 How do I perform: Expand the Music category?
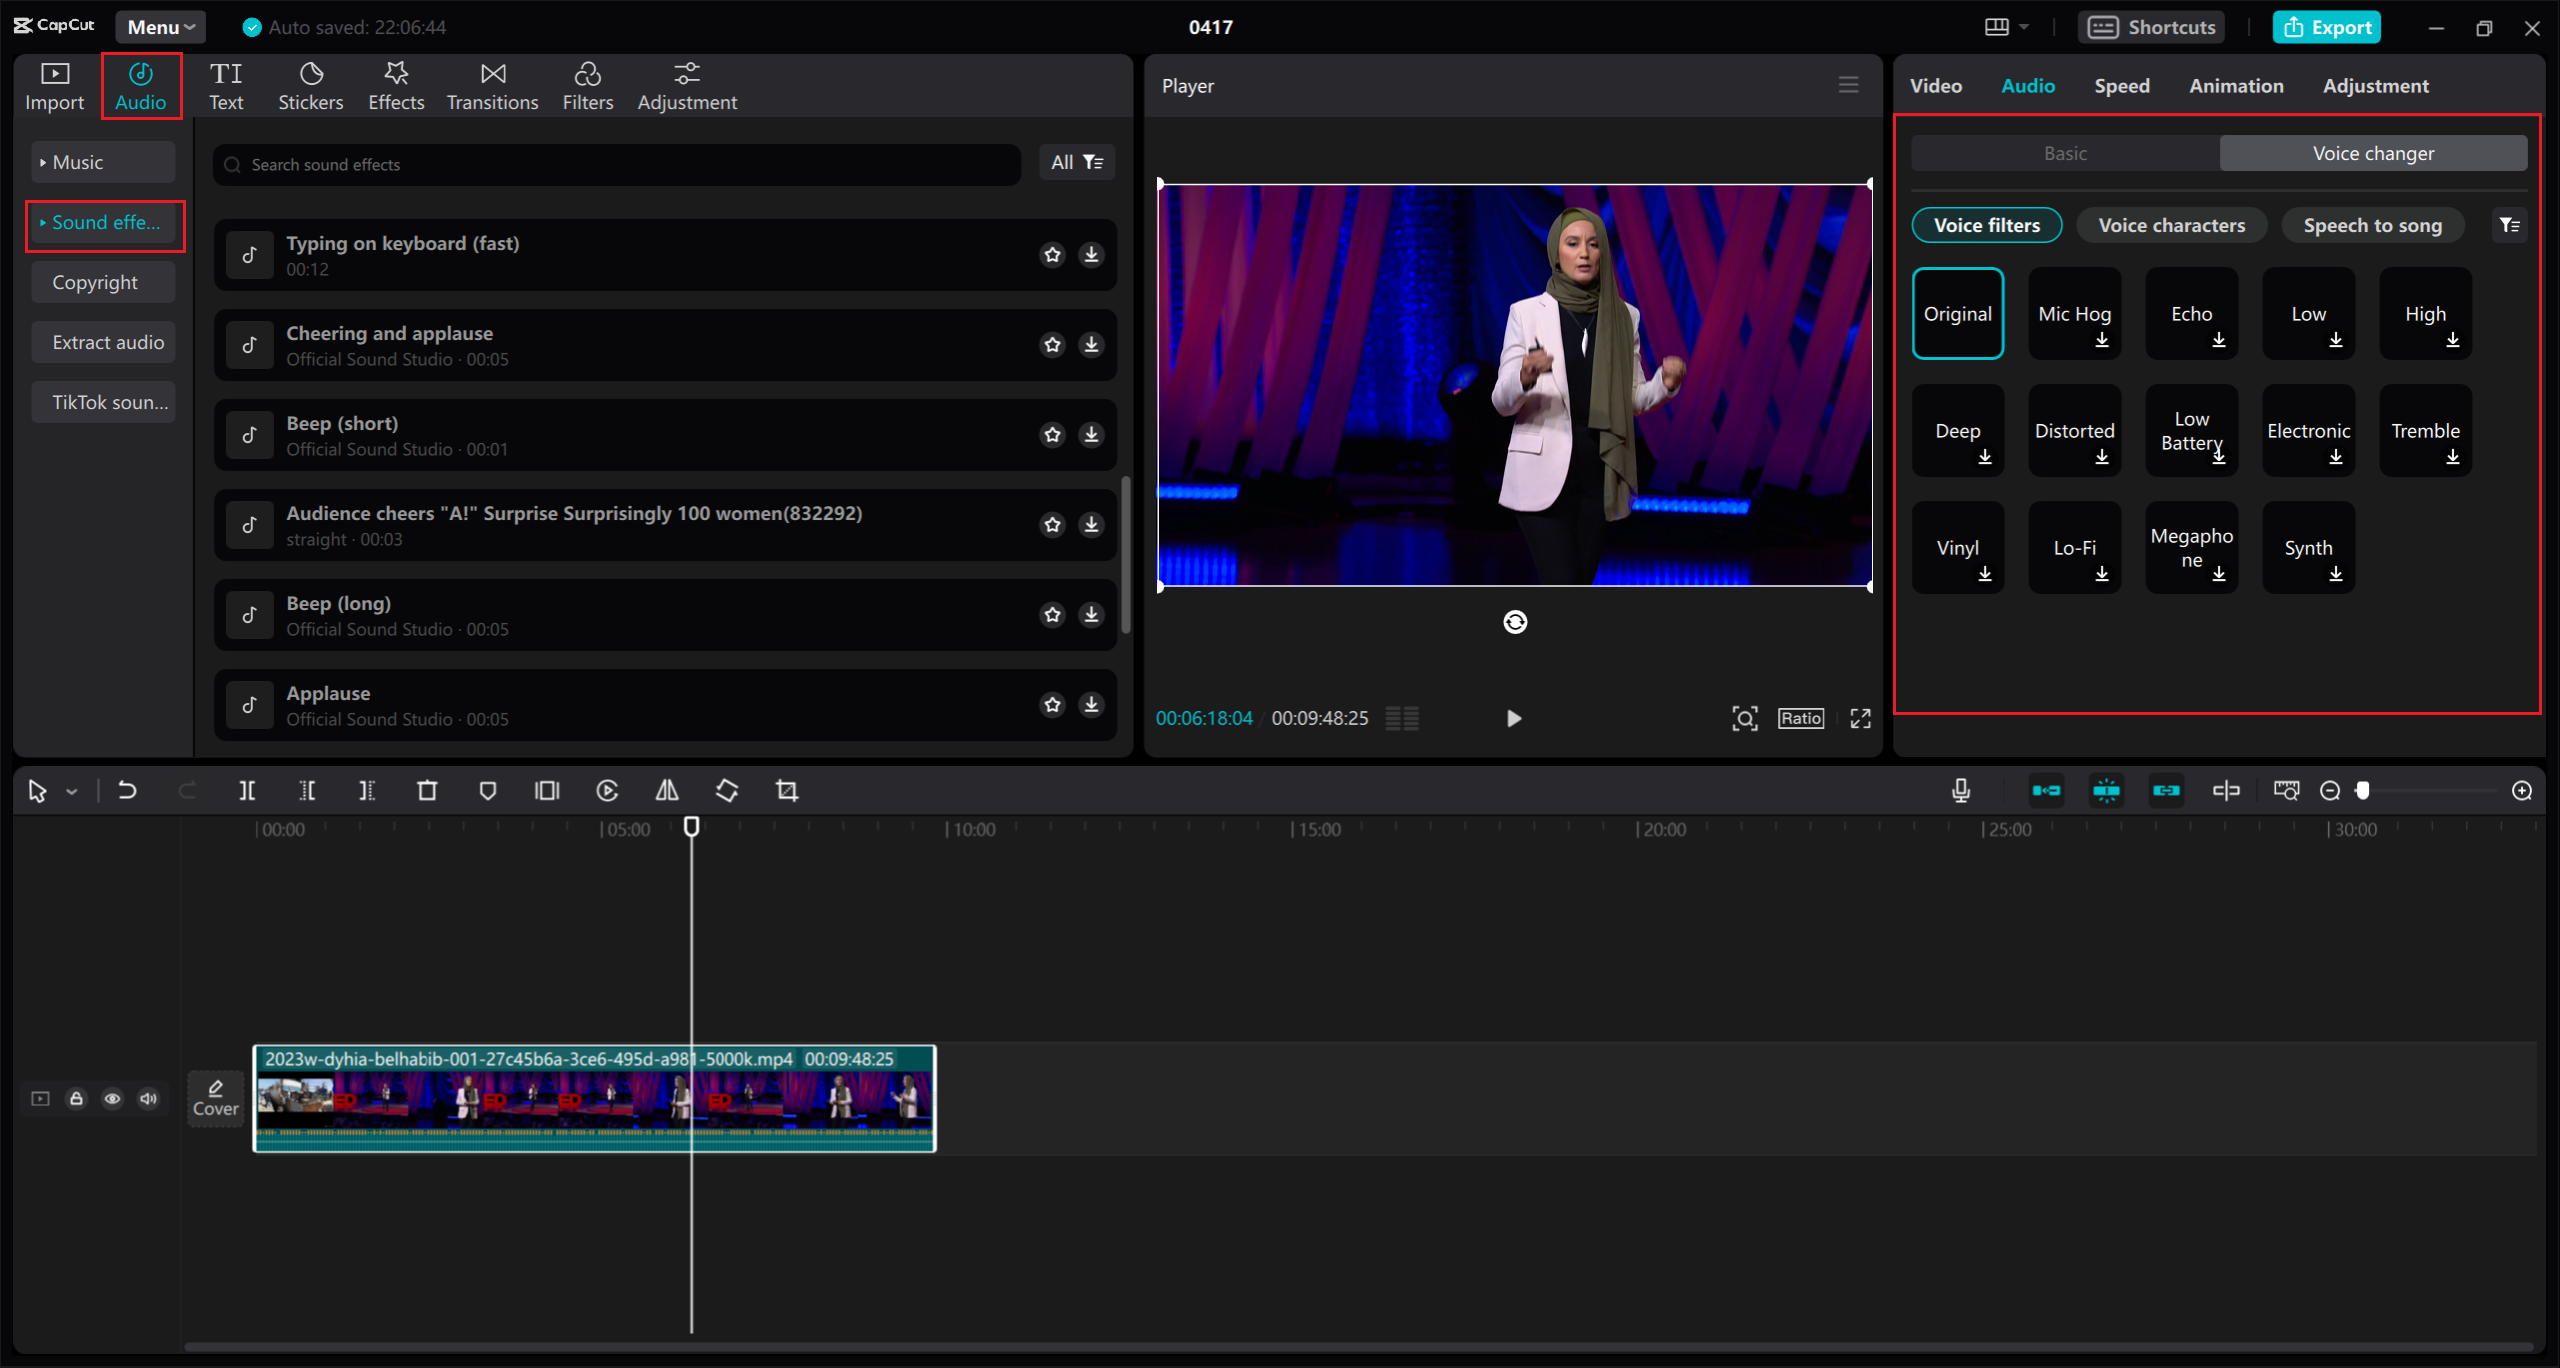[102, 162]
